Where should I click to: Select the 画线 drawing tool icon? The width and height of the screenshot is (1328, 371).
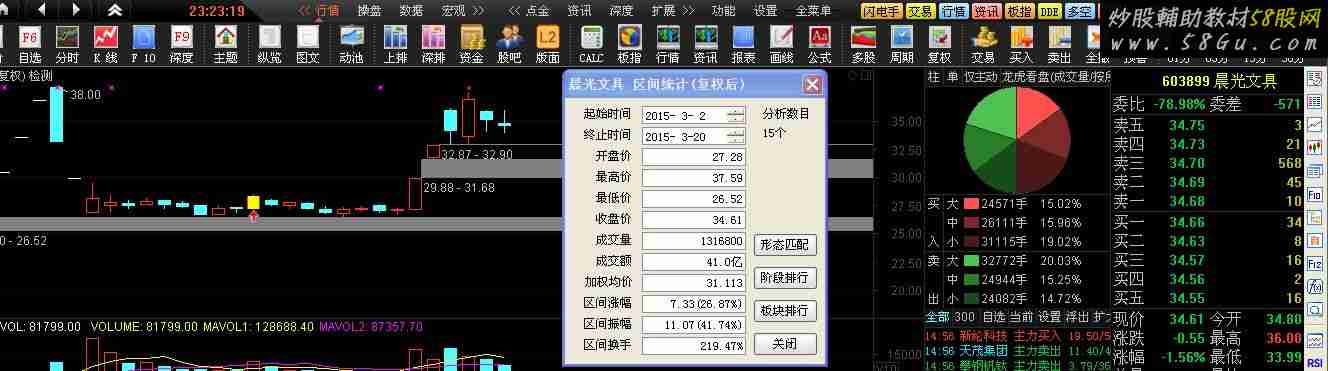click(781, 45)
